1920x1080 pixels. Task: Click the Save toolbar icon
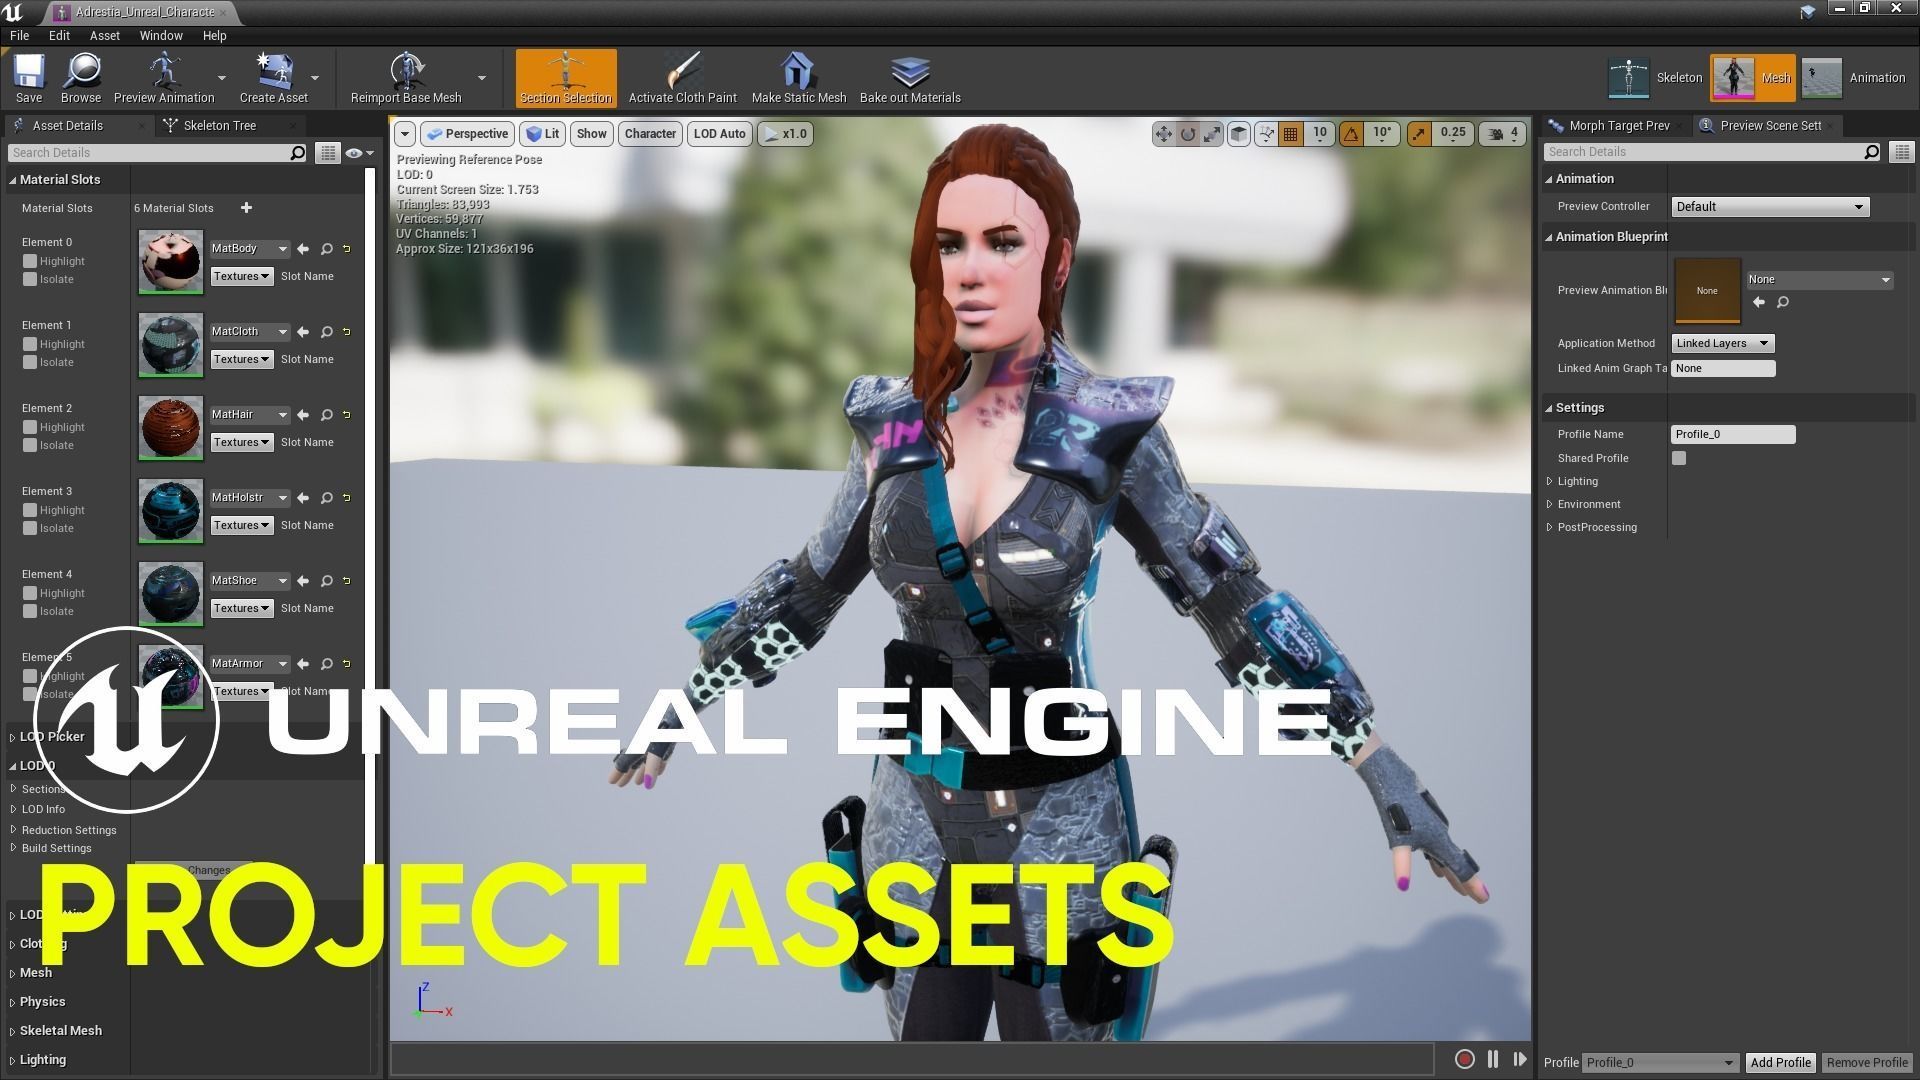[x=29, y=78]
